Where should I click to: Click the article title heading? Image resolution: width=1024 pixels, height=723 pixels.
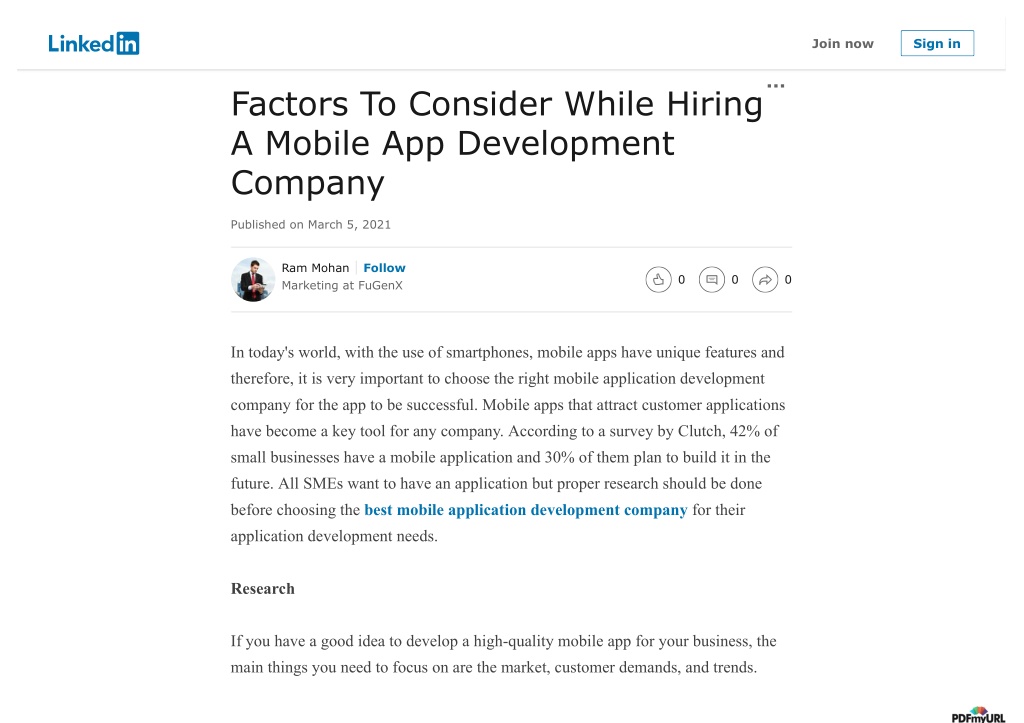pyautogui.click(x=497, y=143)
